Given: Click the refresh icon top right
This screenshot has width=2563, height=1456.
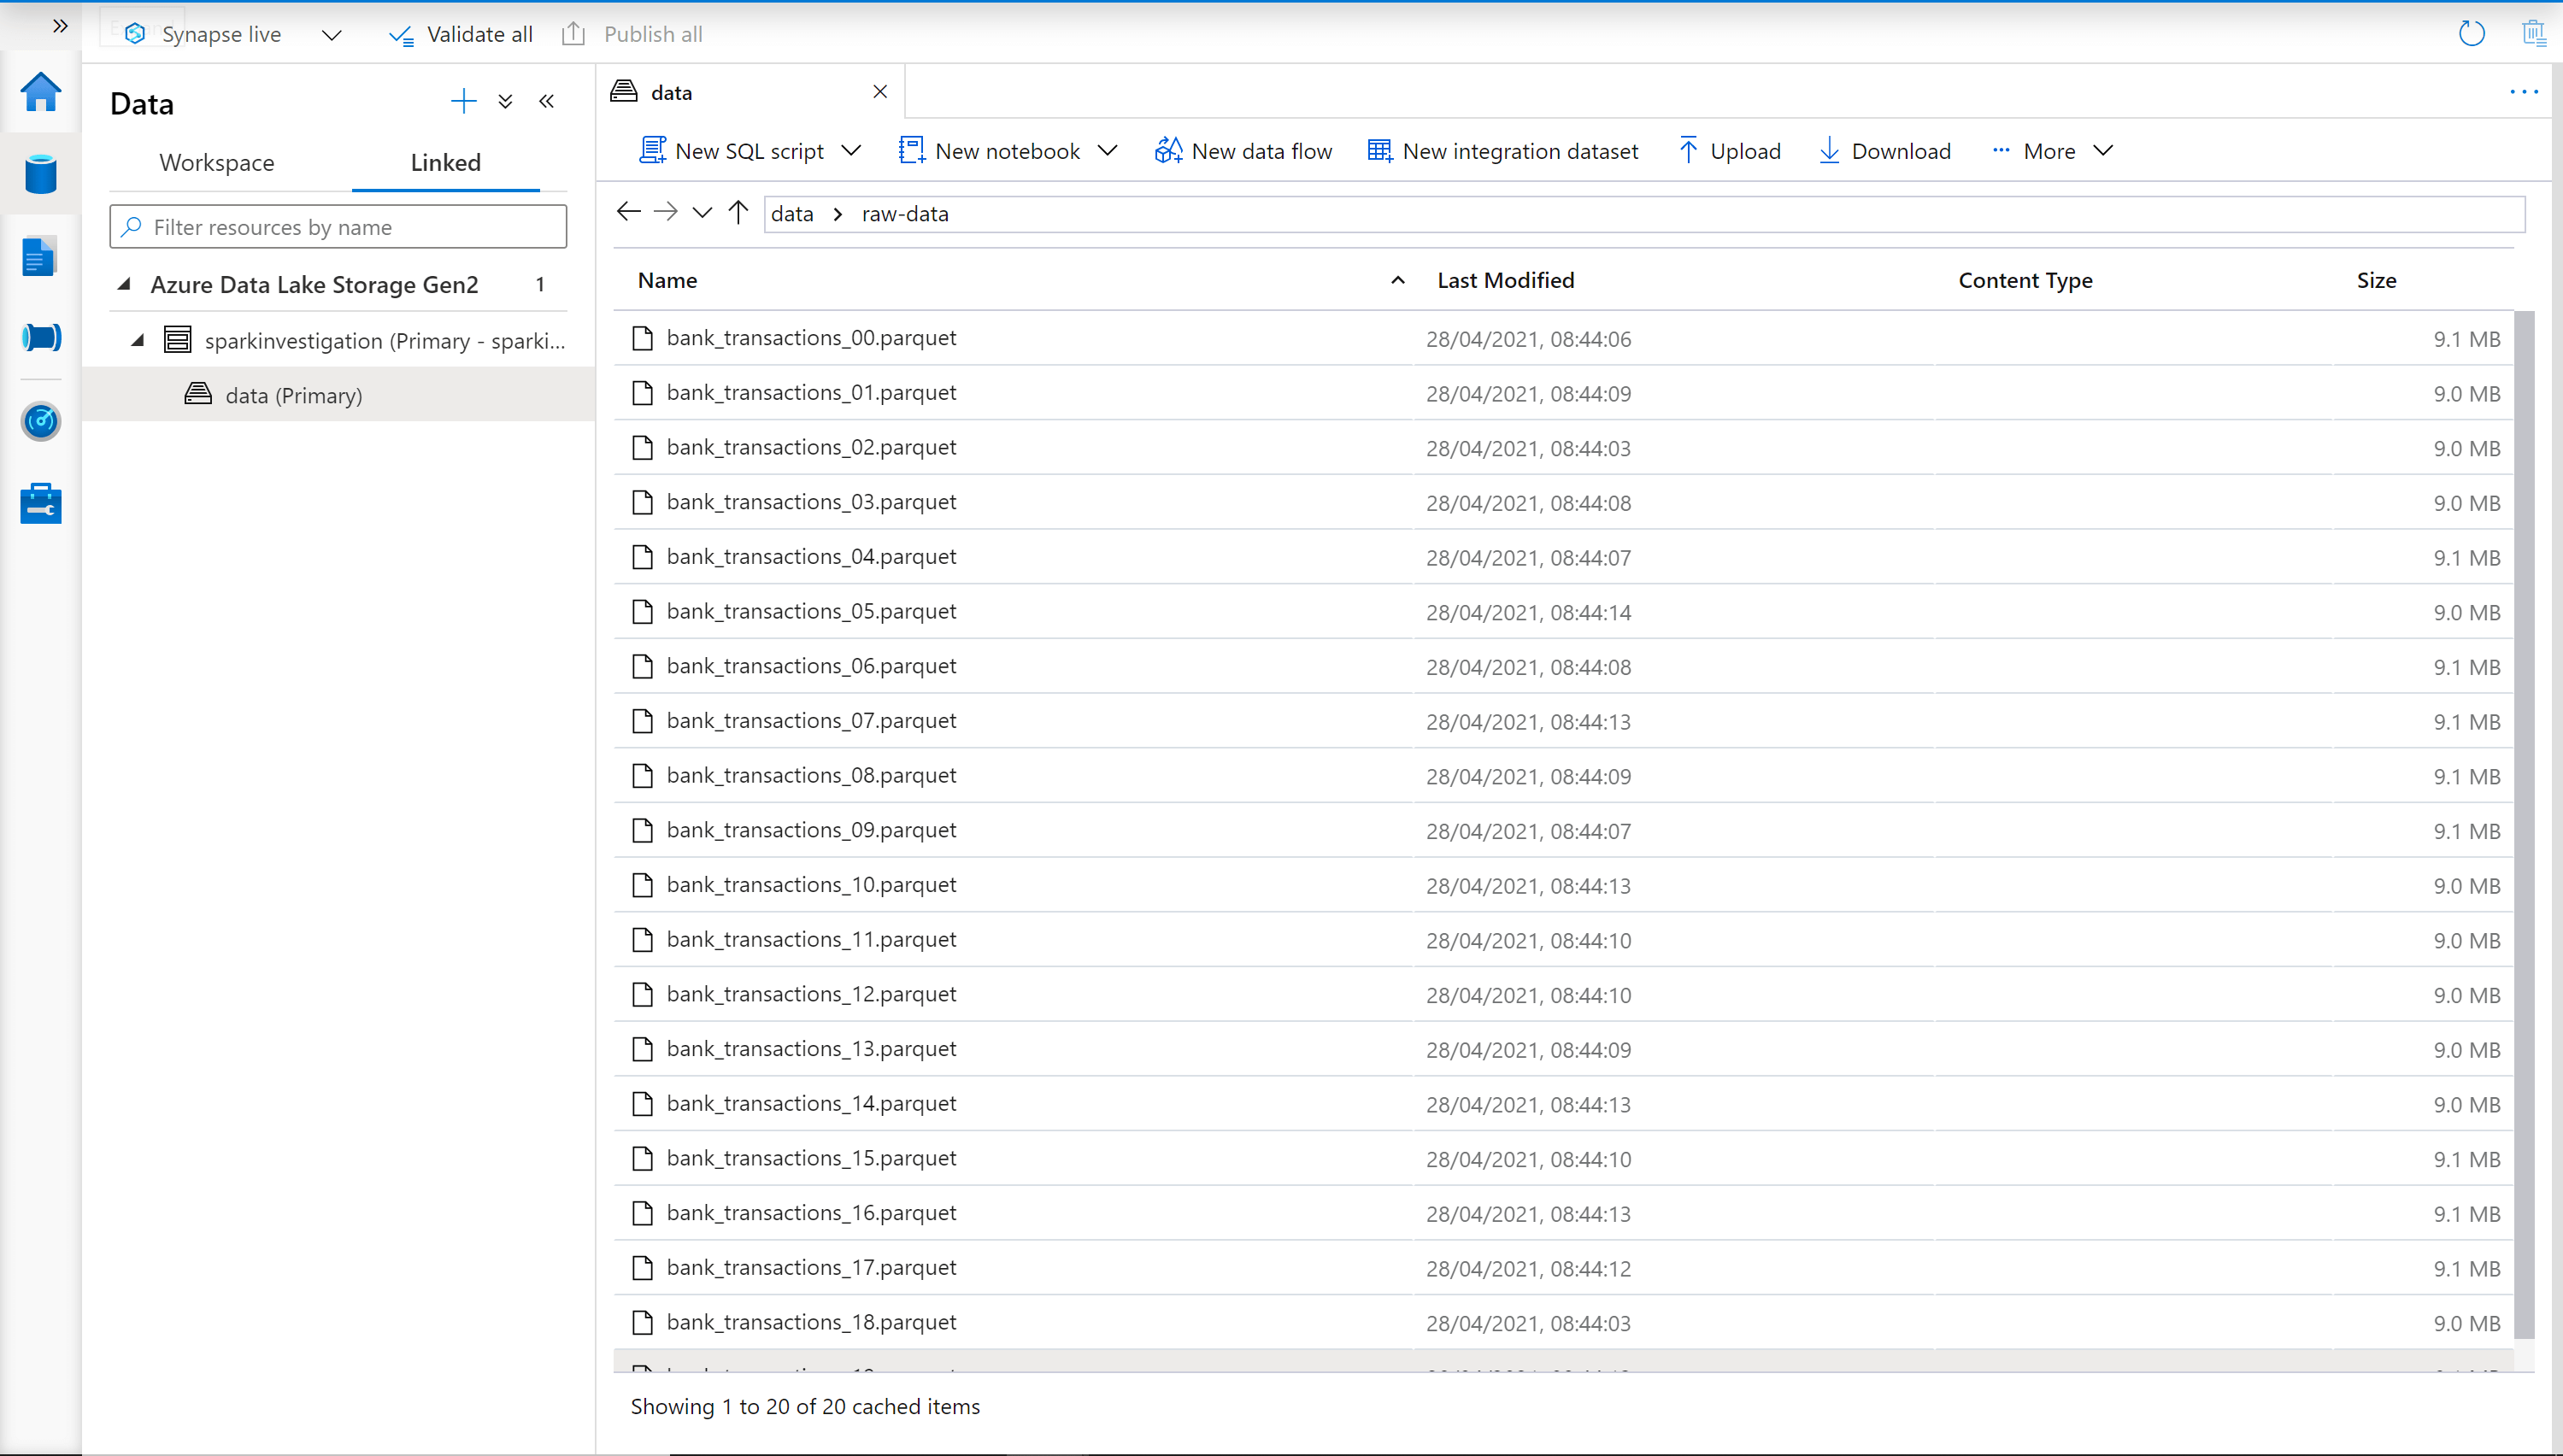Looking at the screenshot, I should tap(2473, 32).
